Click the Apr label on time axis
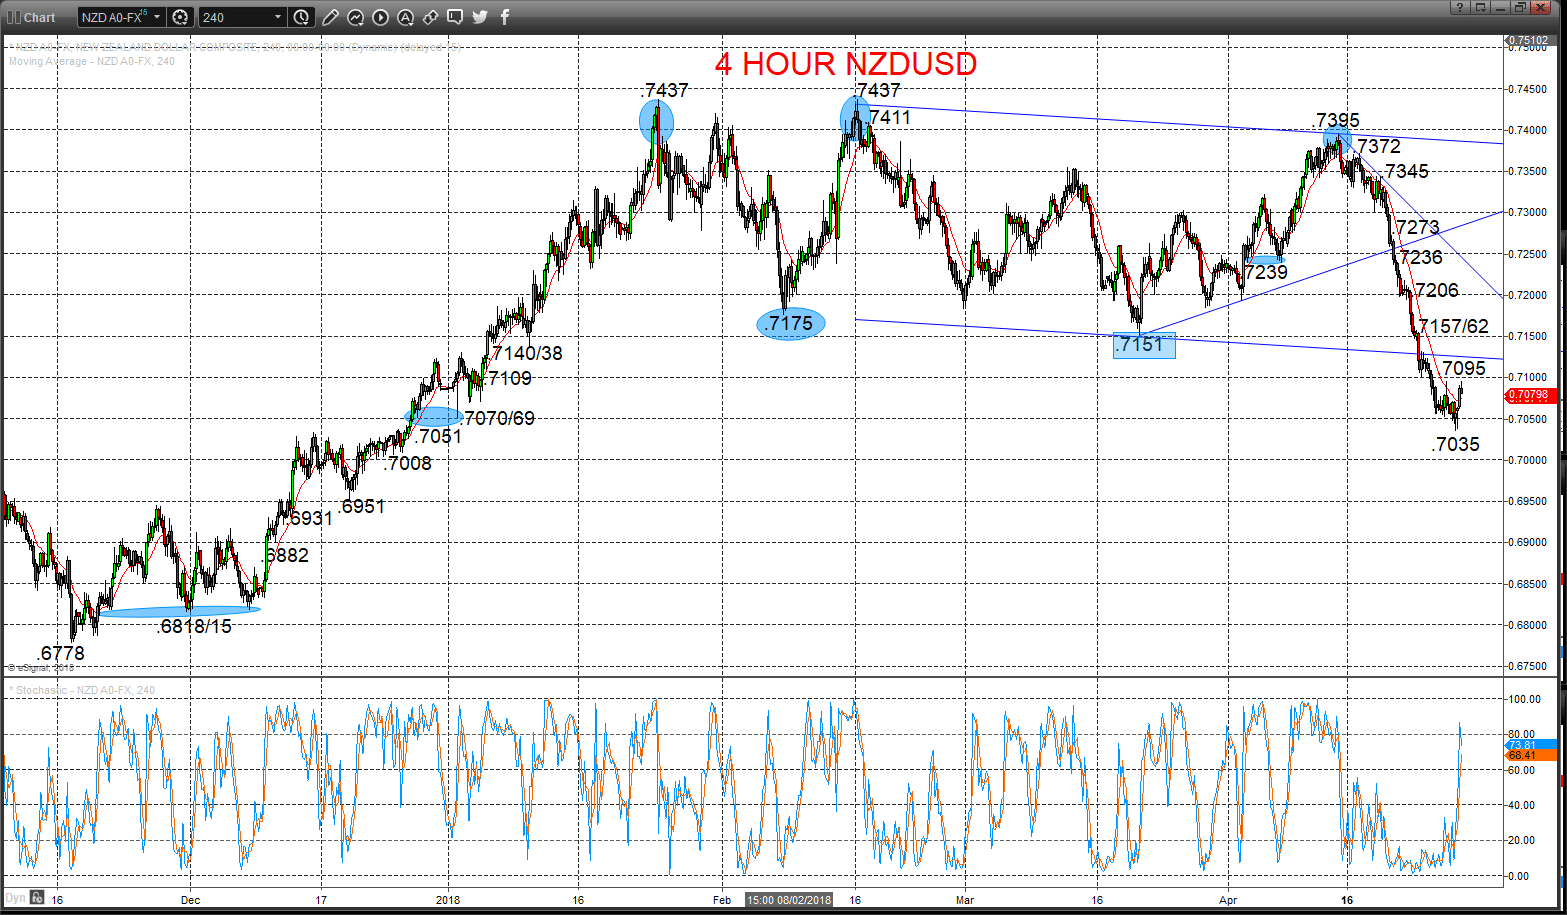 click(x=1228, y=900)
